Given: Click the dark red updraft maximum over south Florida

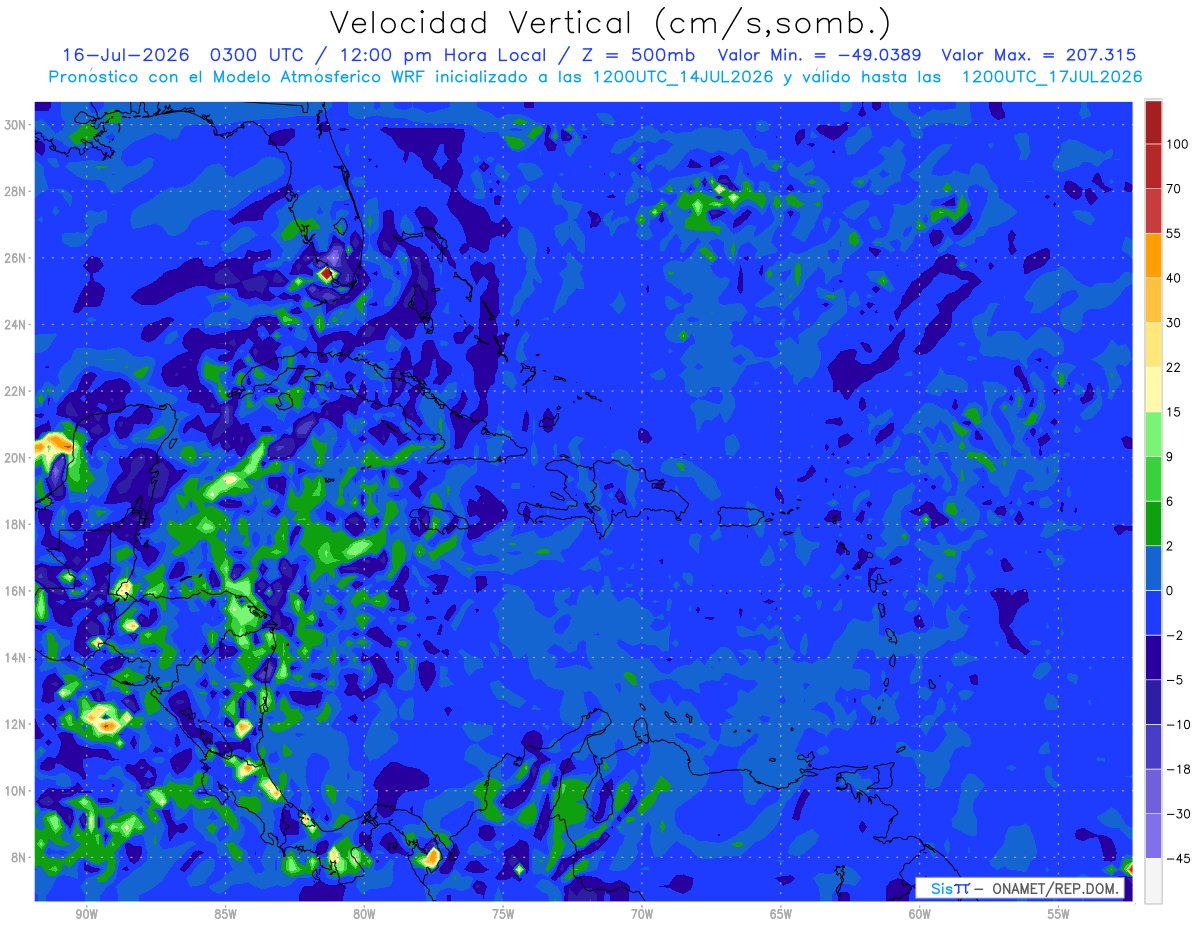Looking at the screenshot, I should (x=326, y=274).
